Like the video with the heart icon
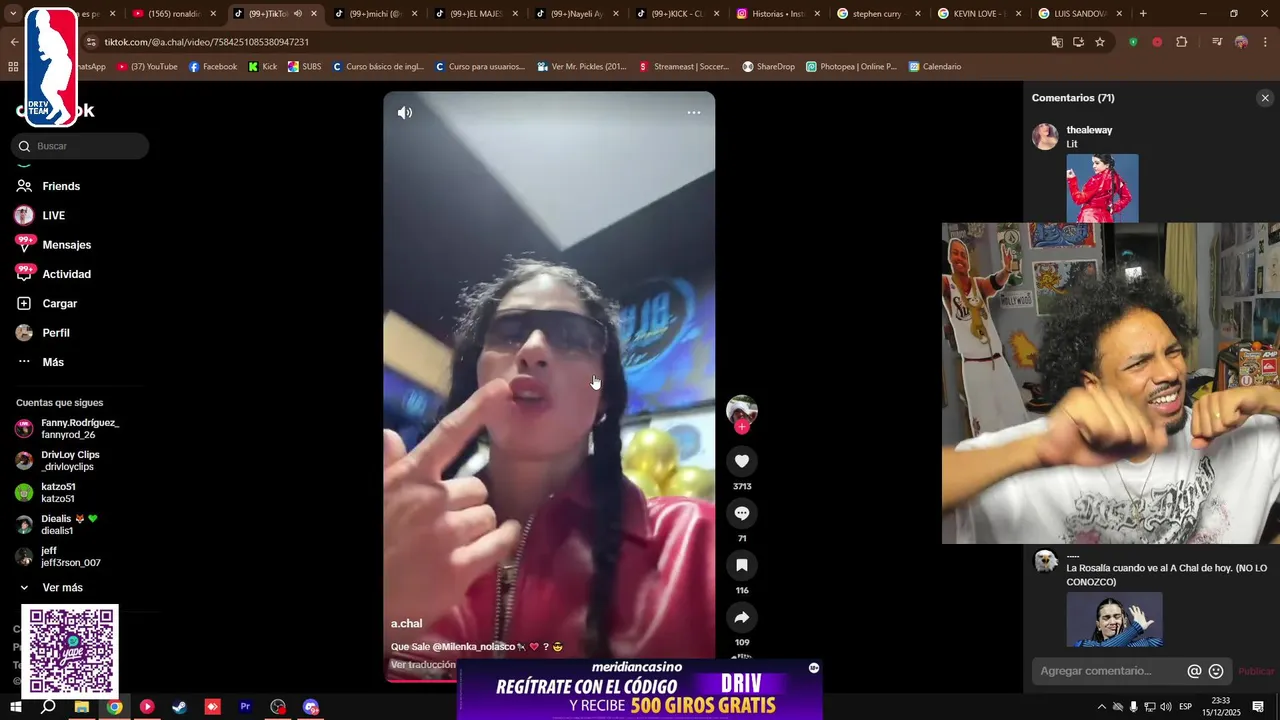Screen dimensions: 1280x720 742,461
